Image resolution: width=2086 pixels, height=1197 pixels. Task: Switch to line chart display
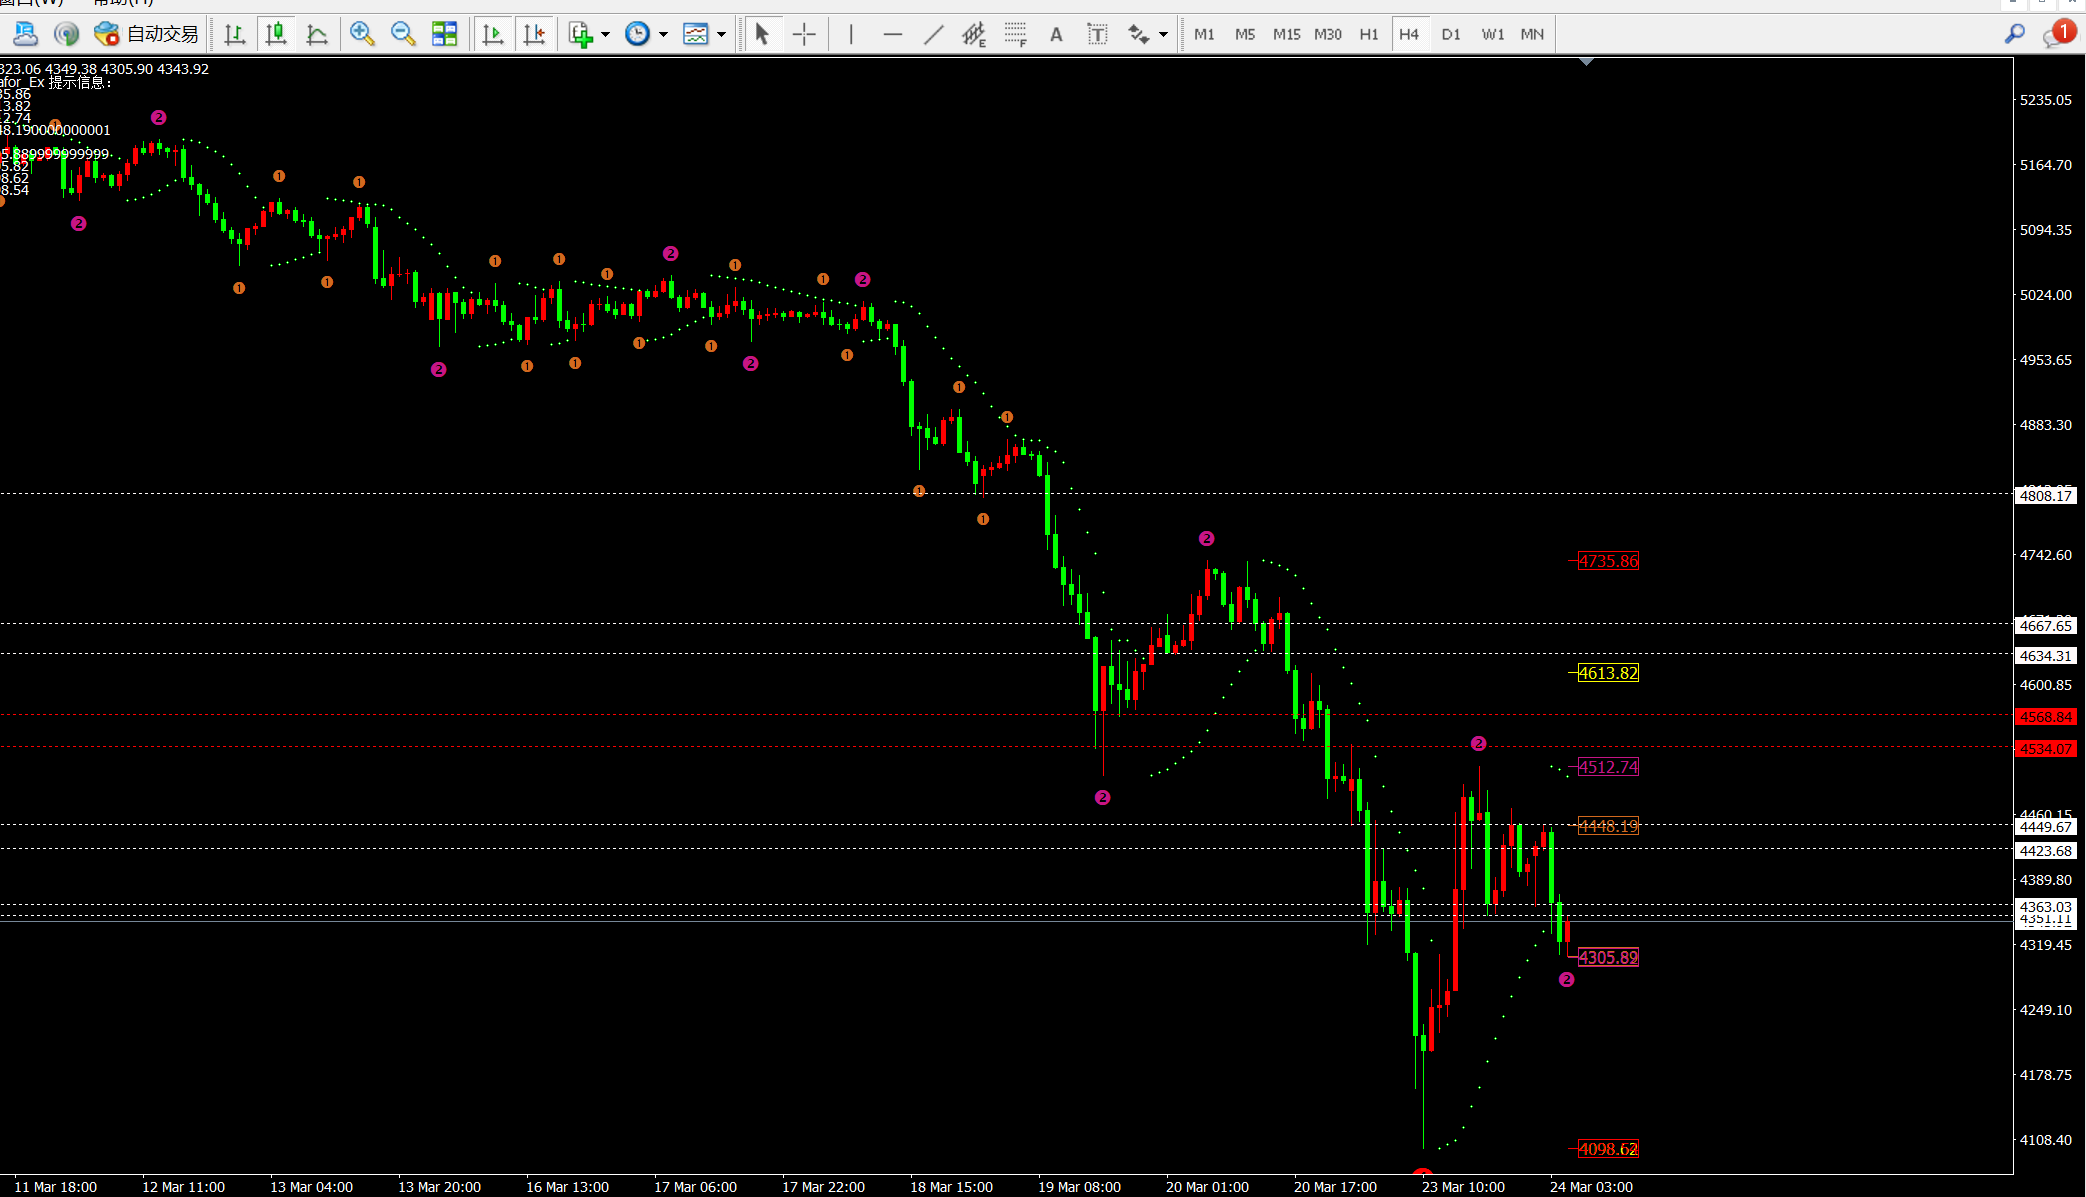click(317, 34)
